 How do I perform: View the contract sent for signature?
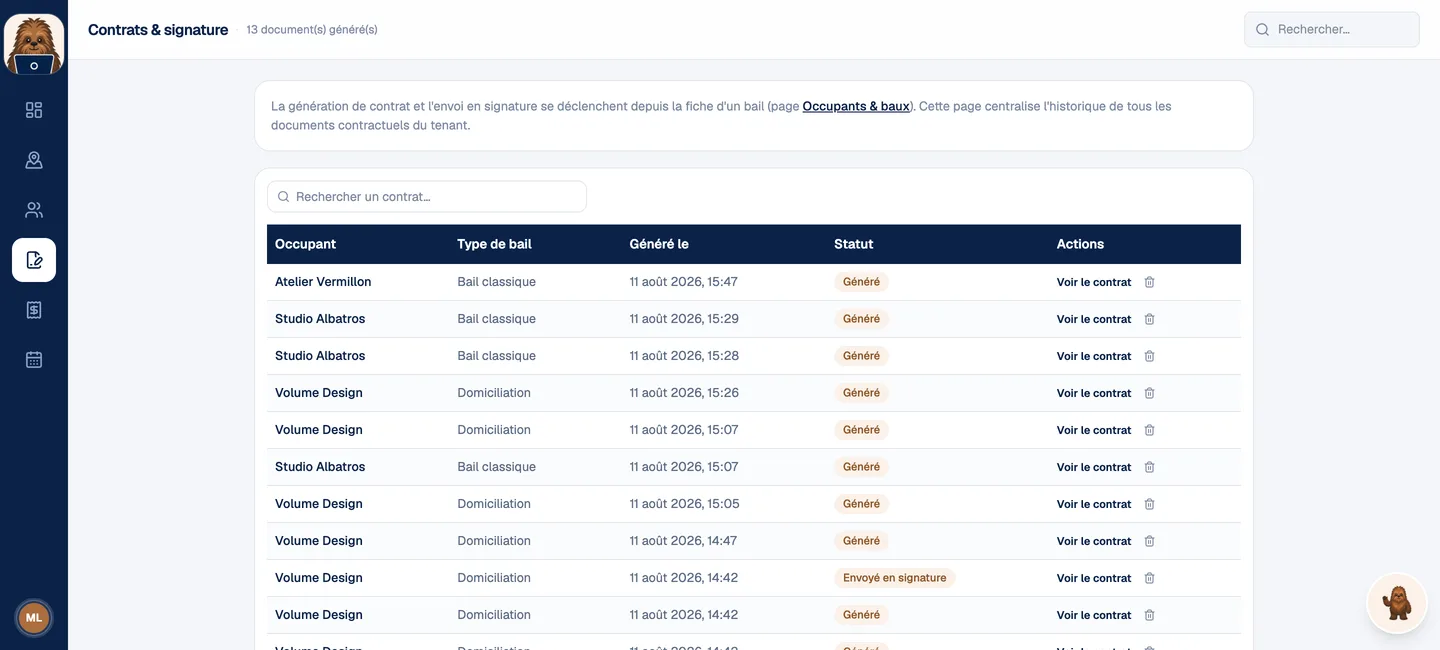click(x=1094, y=578)
